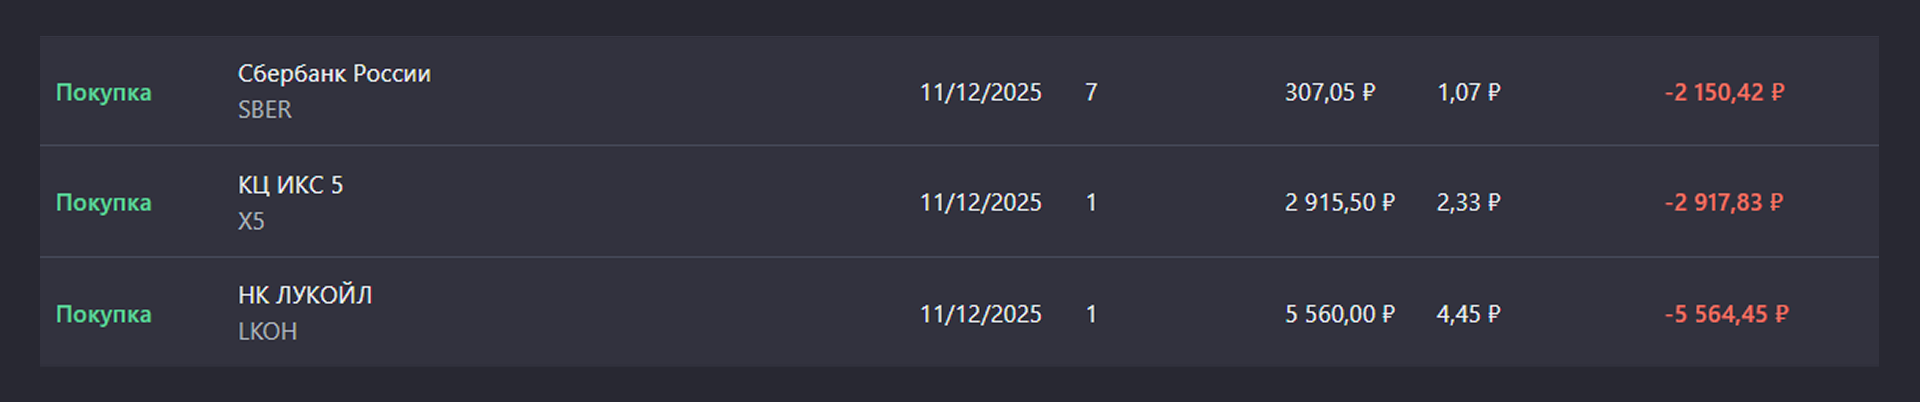Image resolution: width=1920 pixels, height=402 pixels.
Task: Click the 11/12/2025 date in the ЛУКОЙЛ row
Action: 980,314
